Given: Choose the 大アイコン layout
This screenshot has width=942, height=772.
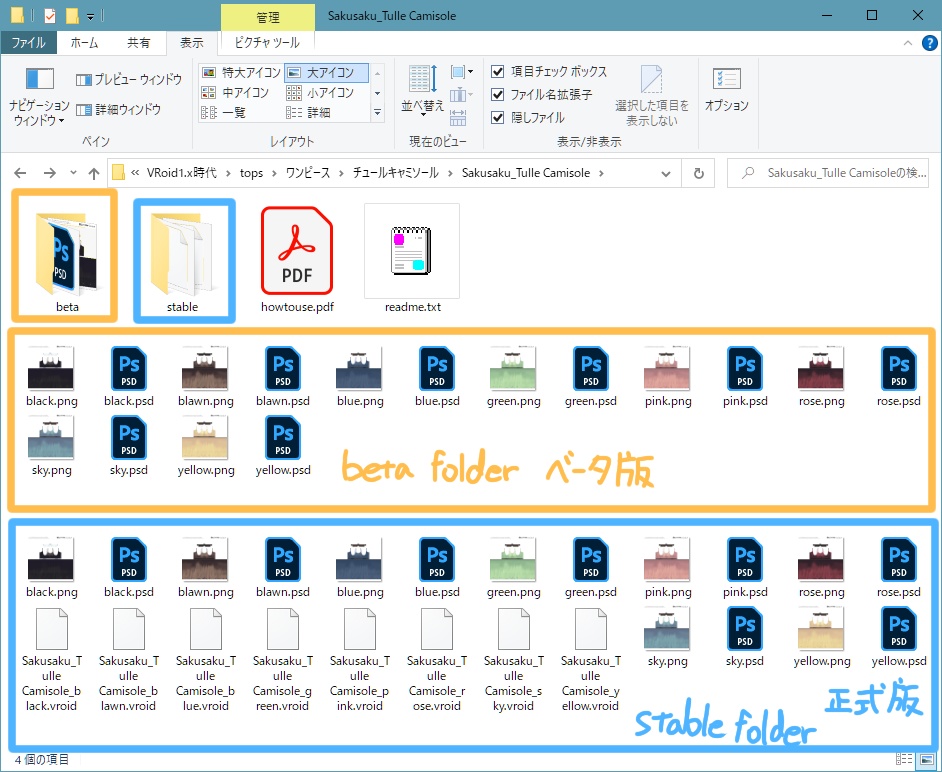Looking at the screenshot, I should pyautogui.click(x=326, y=73).
